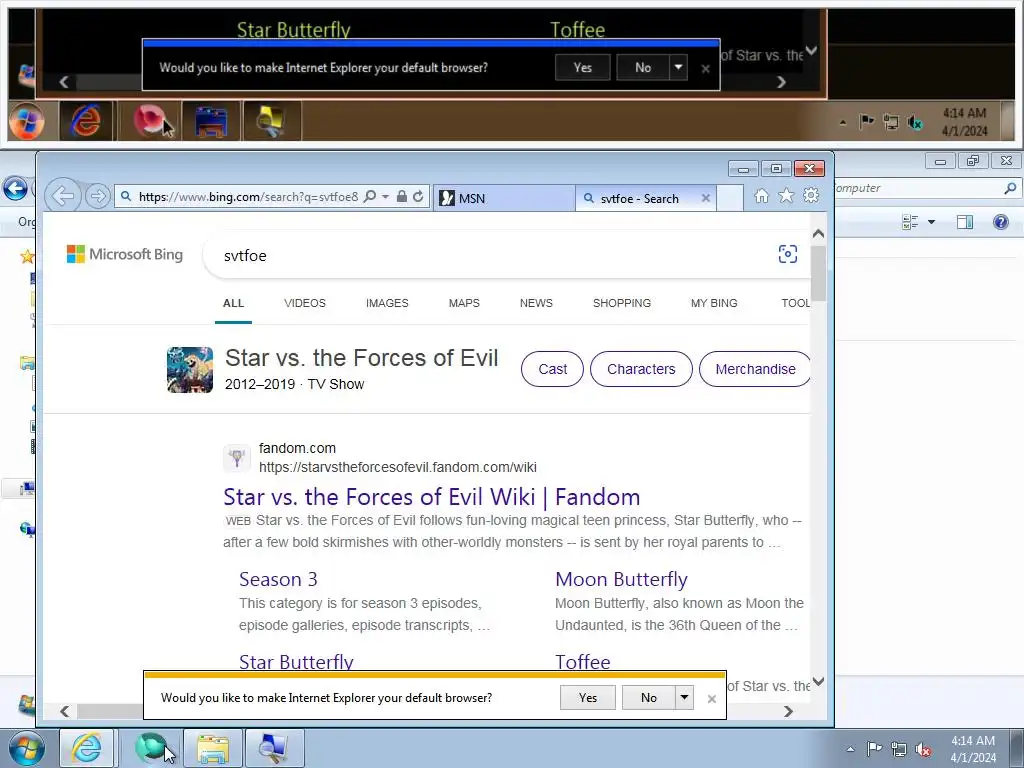
Task: Click the page vertical scrollbar up arrow
Action: pos(818,233)
